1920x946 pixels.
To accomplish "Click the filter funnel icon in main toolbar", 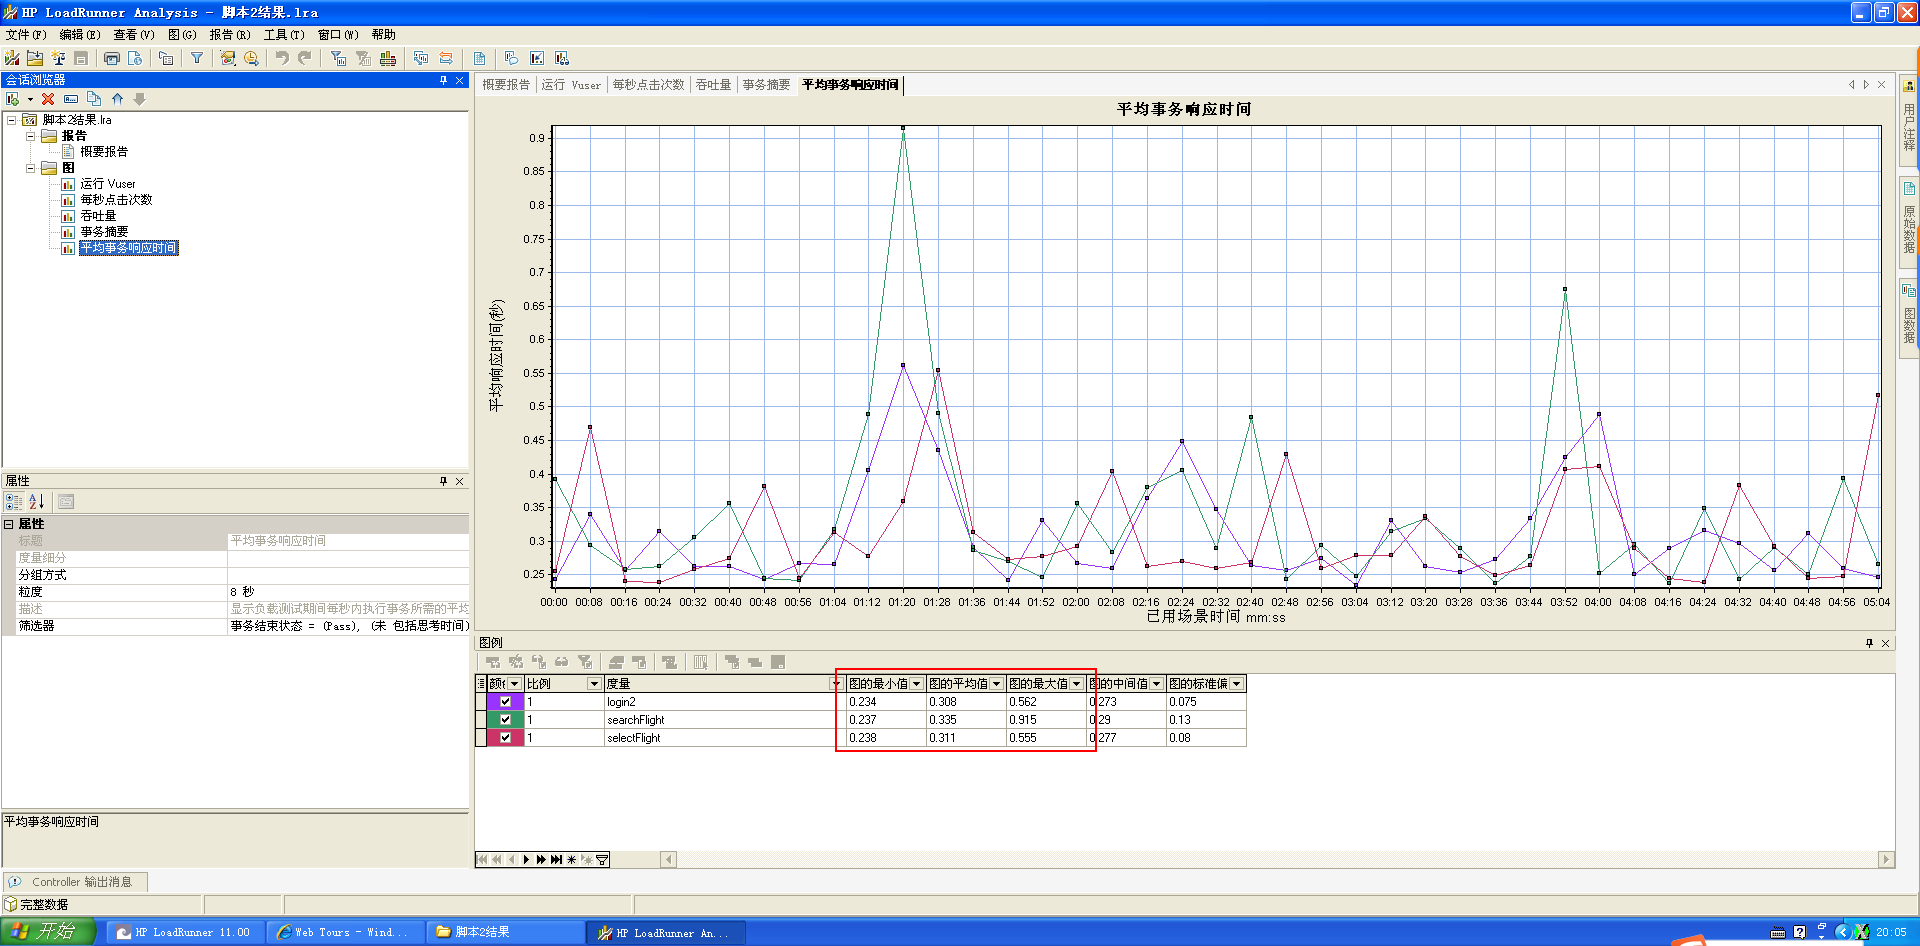I will pyautogui.click(x=197, y=59).
